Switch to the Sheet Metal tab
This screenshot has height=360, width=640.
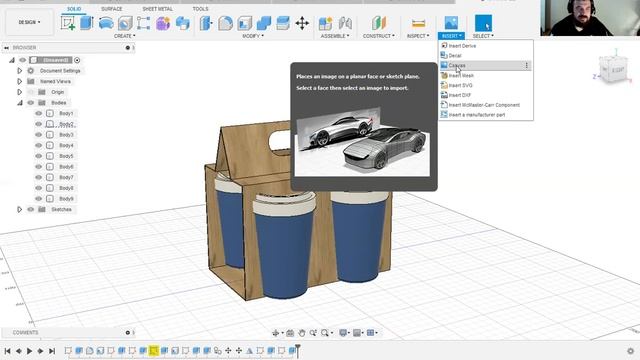coord(157,9)
